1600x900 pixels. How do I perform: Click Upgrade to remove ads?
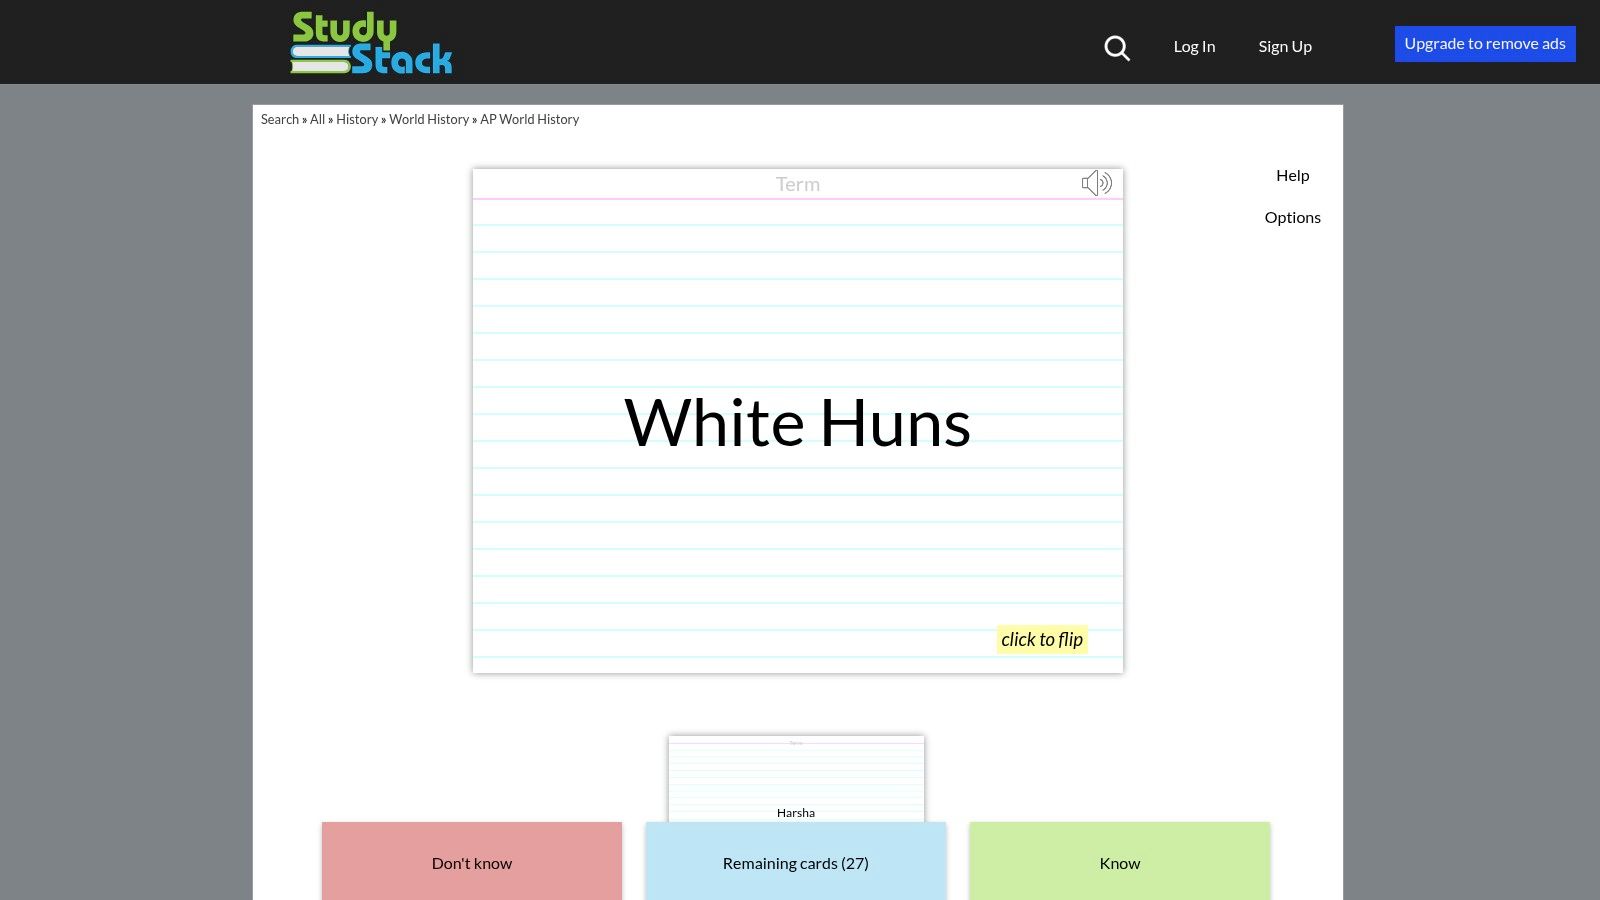(1485, 43)
